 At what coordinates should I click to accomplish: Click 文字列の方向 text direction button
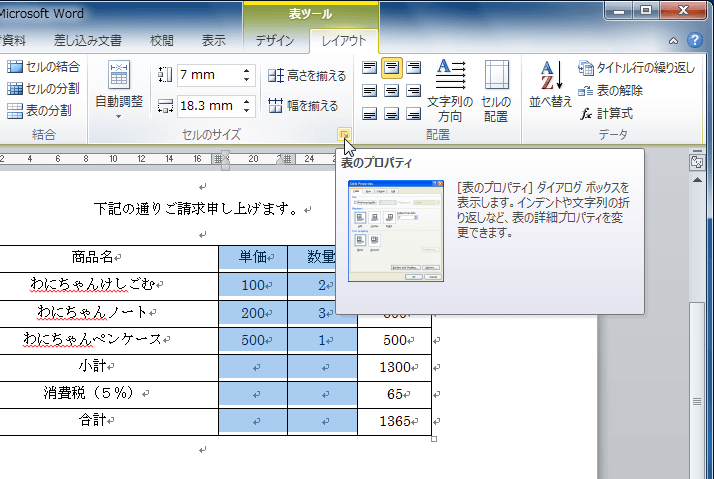450,91
